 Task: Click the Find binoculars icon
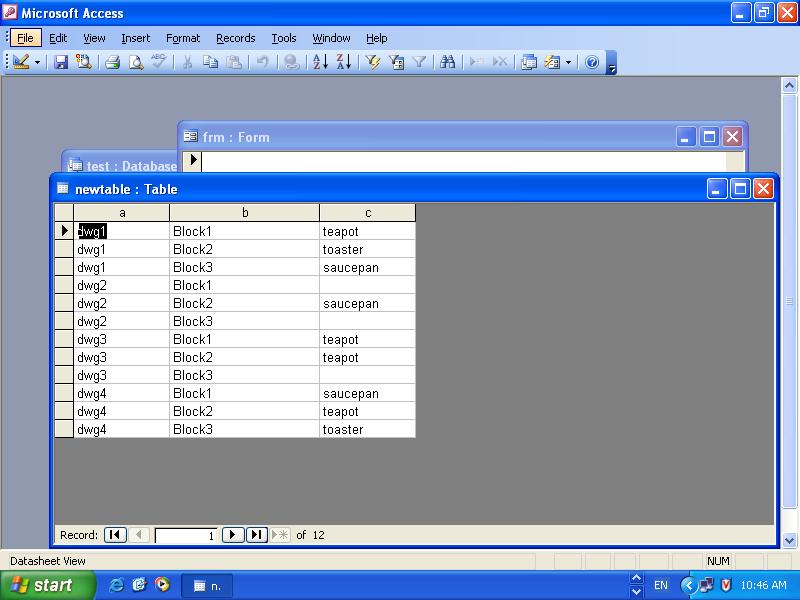click(x=448, y=62)
